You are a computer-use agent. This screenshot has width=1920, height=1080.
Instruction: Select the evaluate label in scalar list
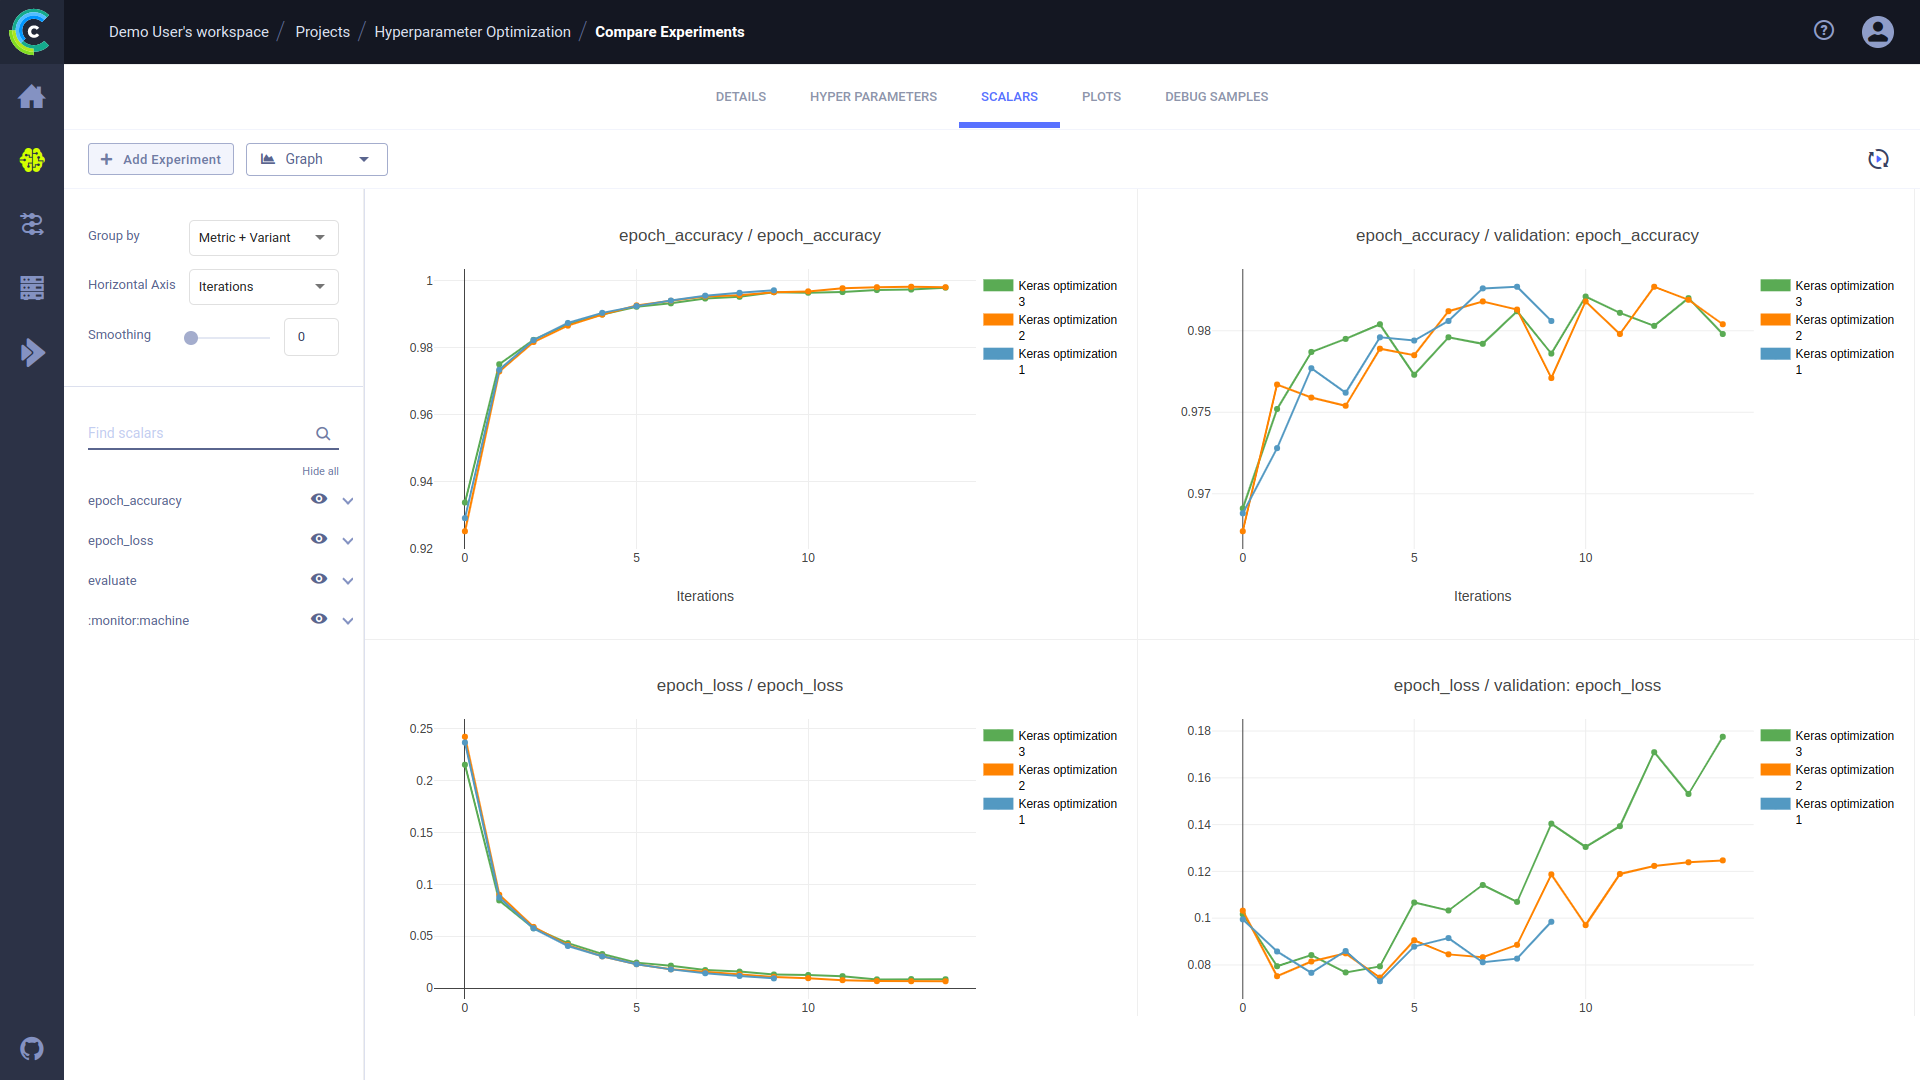tap(112, 581)
